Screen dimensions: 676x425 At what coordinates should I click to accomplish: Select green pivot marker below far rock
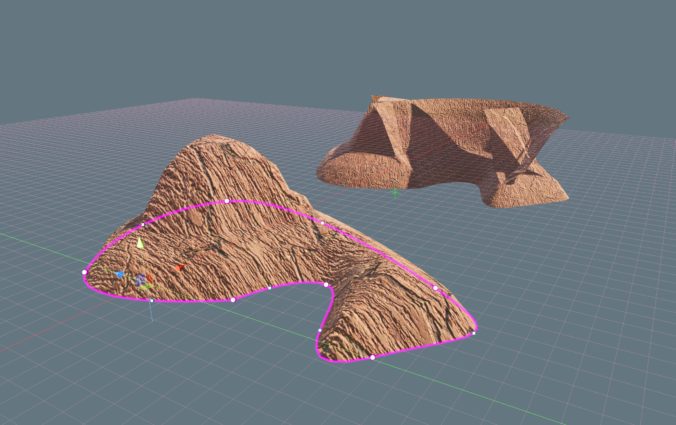pos(395,190)
